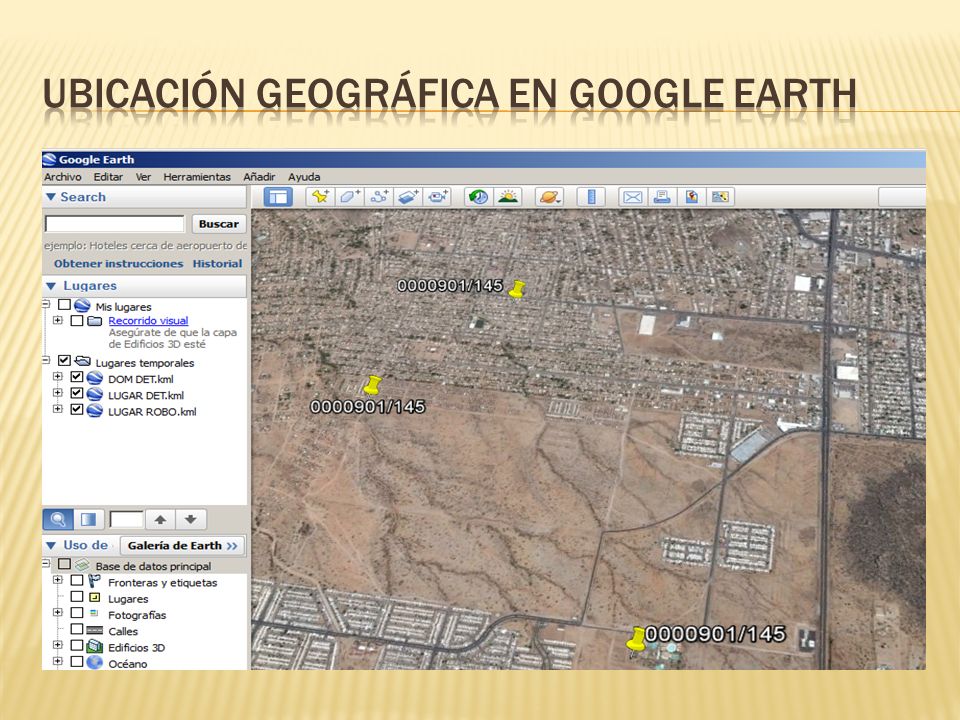
Task: Collapse the Uso de layers panel triangle
Action: (x=51, y=546)
